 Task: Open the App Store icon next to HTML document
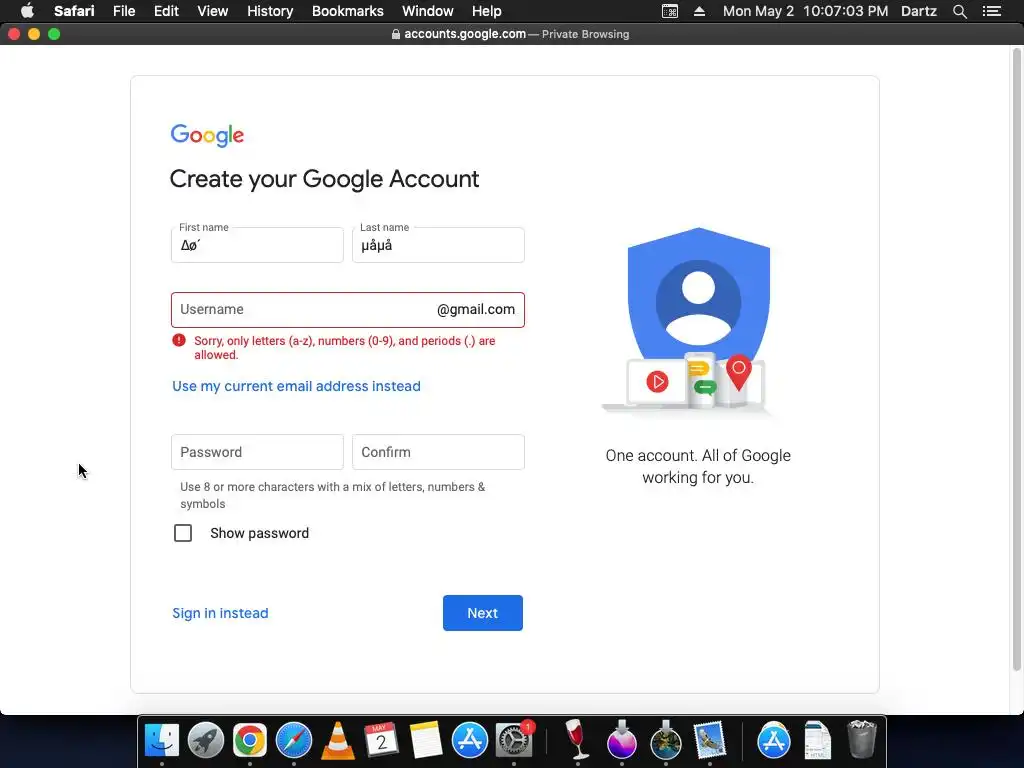click(774, 741)
